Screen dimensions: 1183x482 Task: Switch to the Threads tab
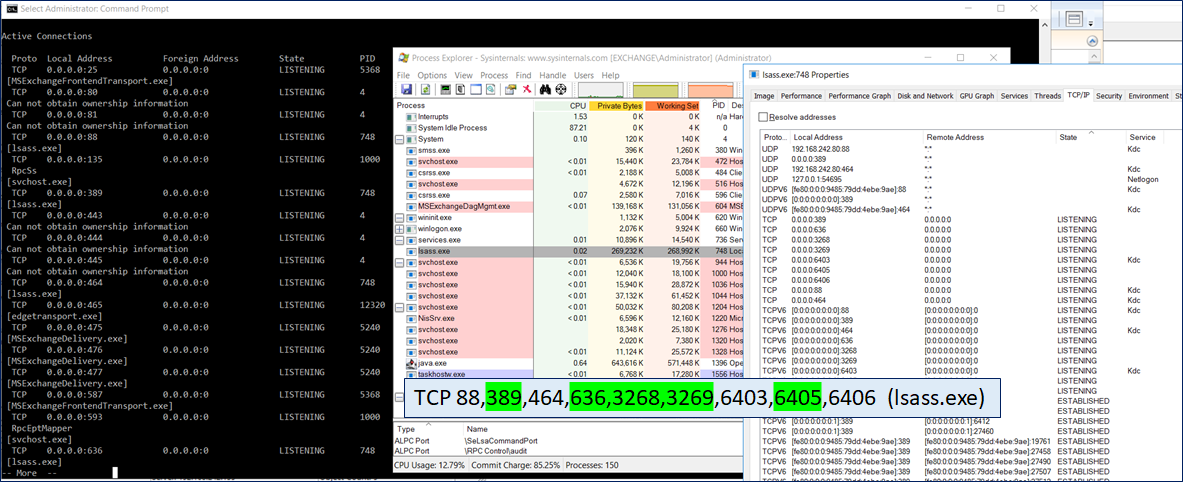click(x=1047, y=96)
